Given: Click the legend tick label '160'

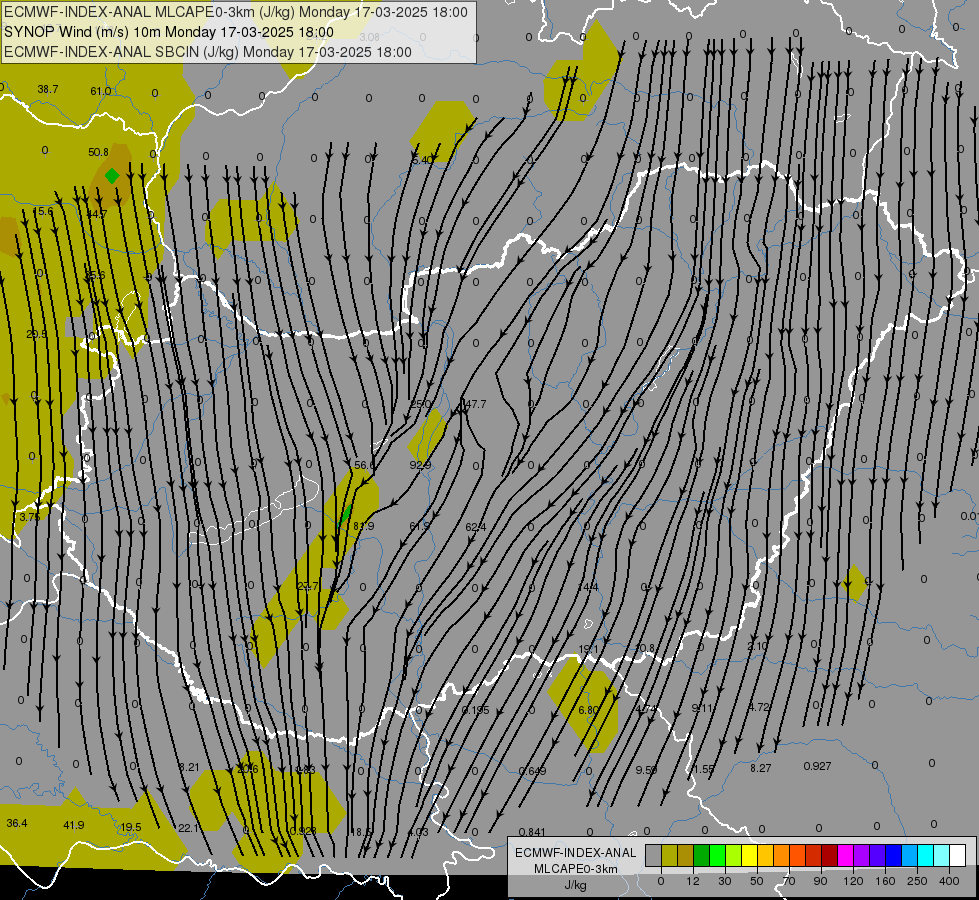Looking at the screenshot, I should 885,881.
